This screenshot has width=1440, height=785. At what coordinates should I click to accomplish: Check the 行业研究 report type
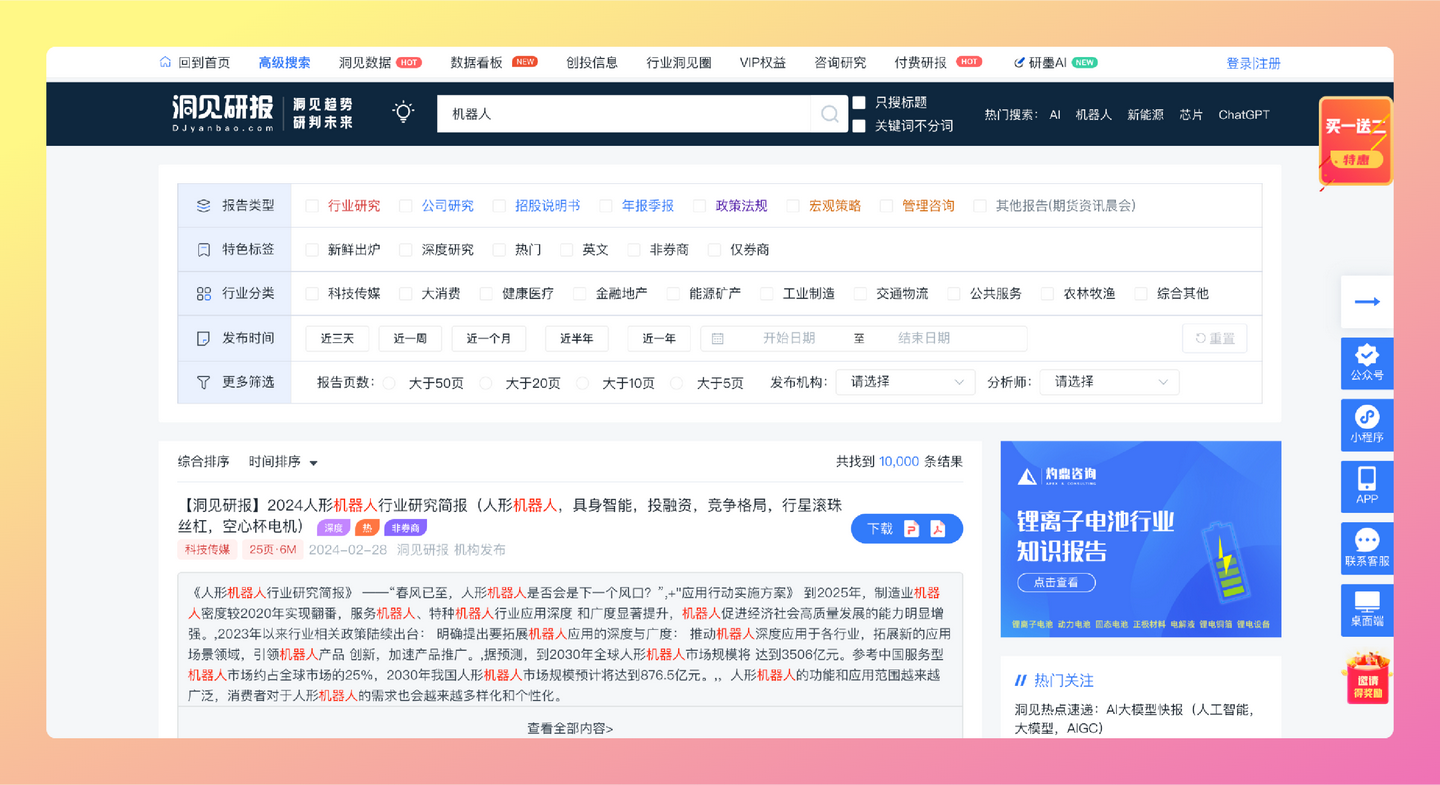pyautogui.click(x=312, y=206)
